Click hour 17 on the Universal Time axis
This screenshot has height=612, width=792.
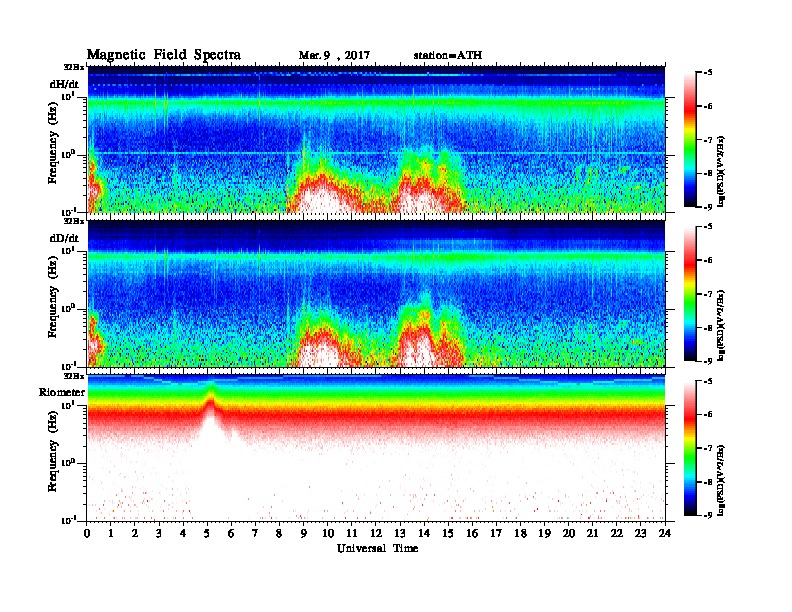pos(497,534)
